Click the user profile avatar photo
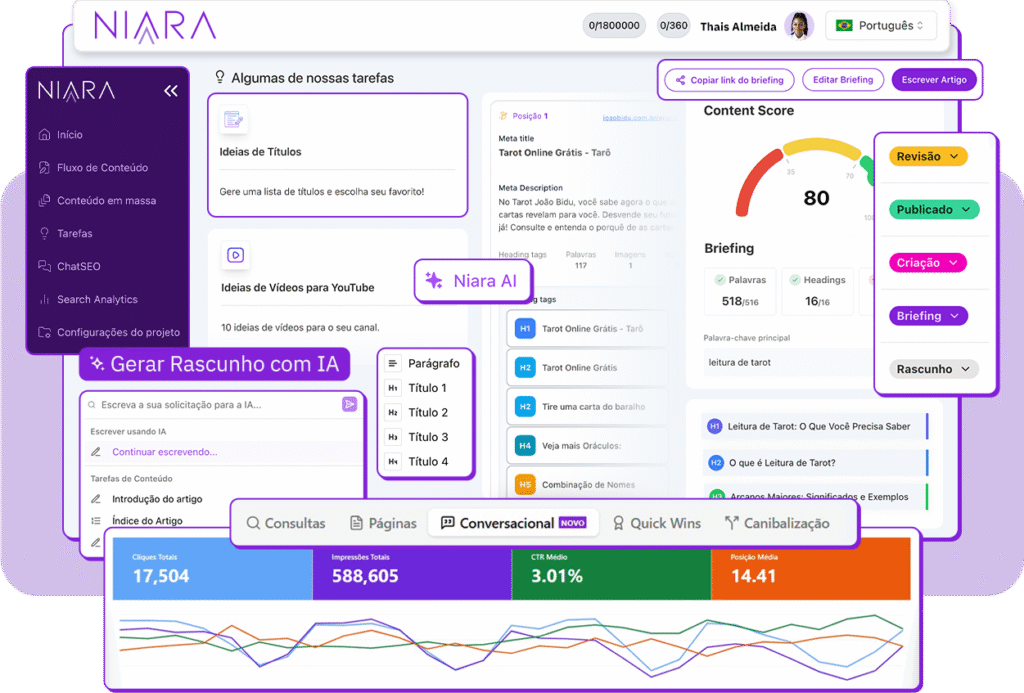 pos(798,26)
